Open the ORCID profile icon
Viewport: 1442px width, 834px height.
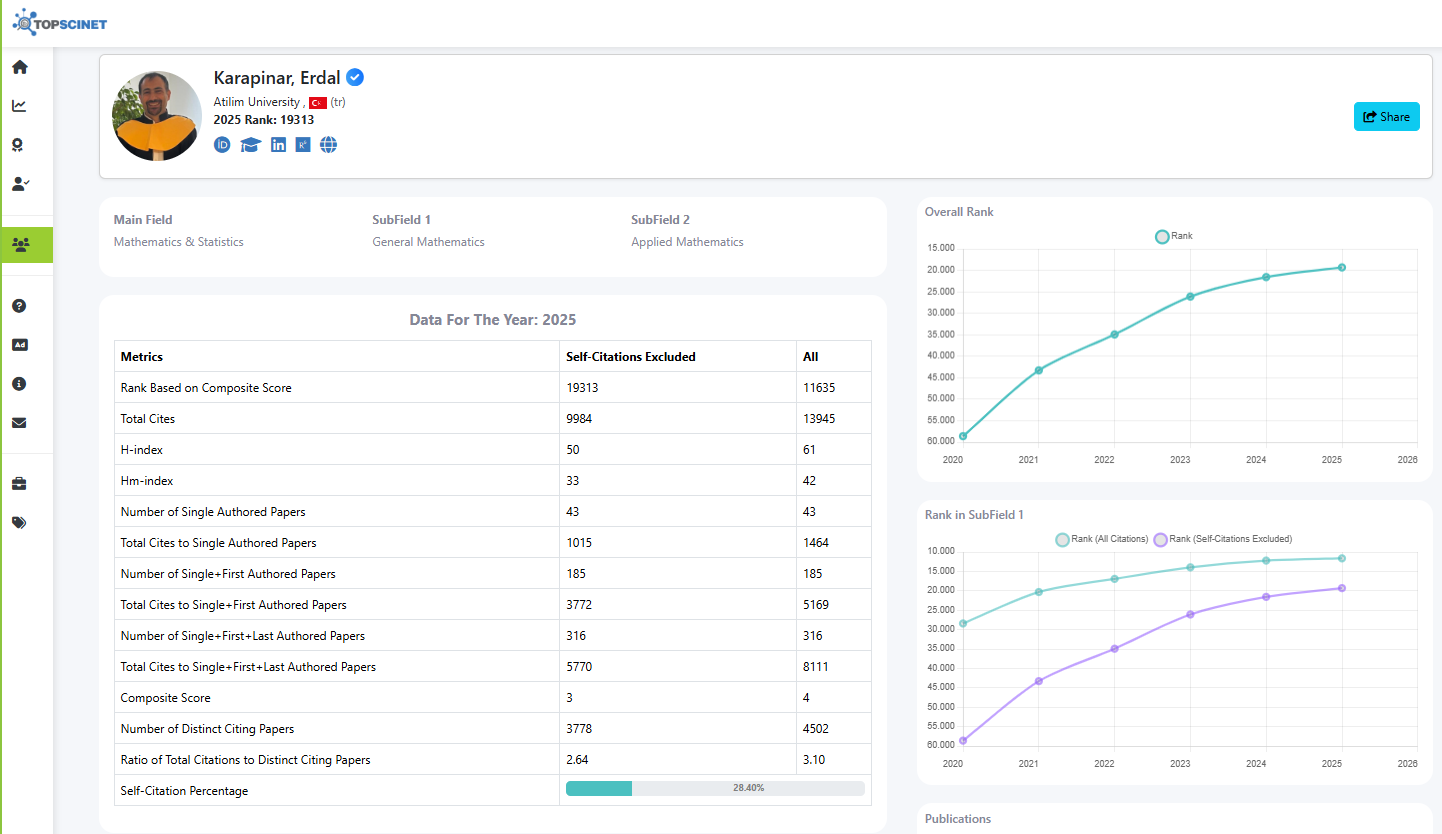222,145
